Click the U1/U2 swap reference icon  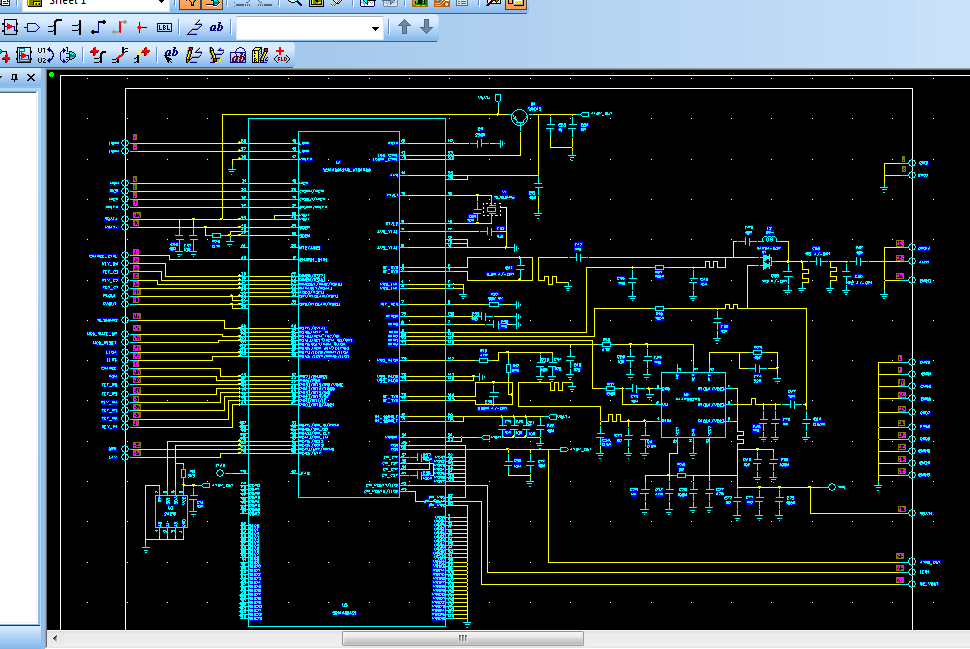coord(46,55)
